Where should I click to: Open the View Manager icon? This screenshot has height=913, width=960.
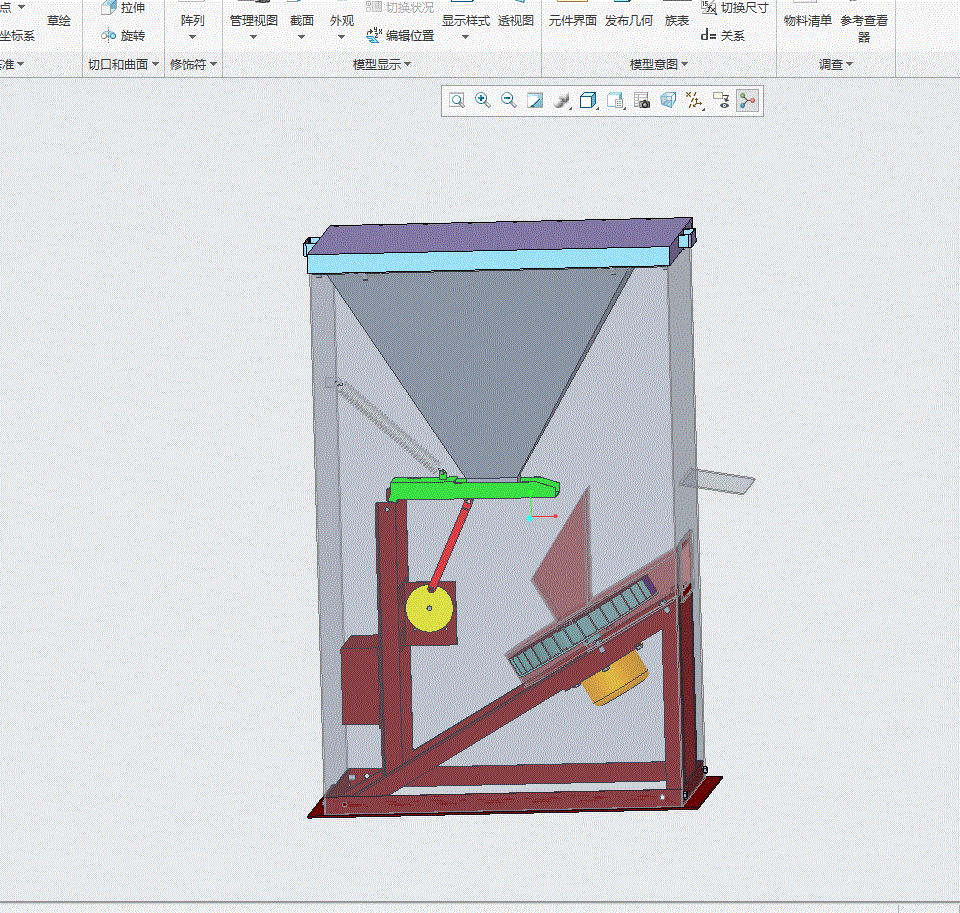tap(615, 100)
